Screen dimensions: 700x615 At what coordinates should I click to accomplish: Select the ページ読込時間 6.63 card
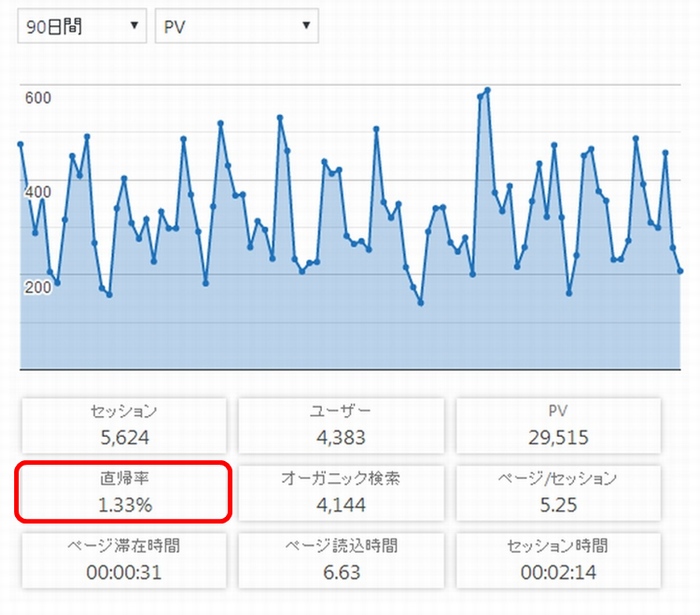[x=341, y=560]
